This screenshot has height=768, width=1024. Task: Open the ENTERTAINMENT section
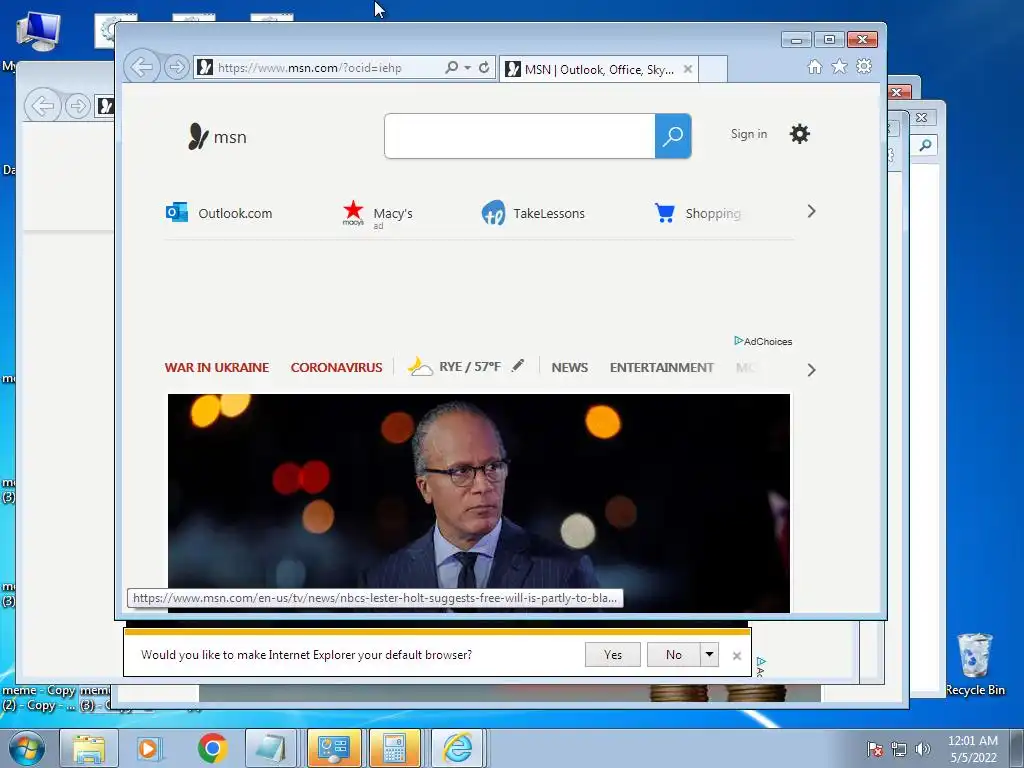coord(661,367)
